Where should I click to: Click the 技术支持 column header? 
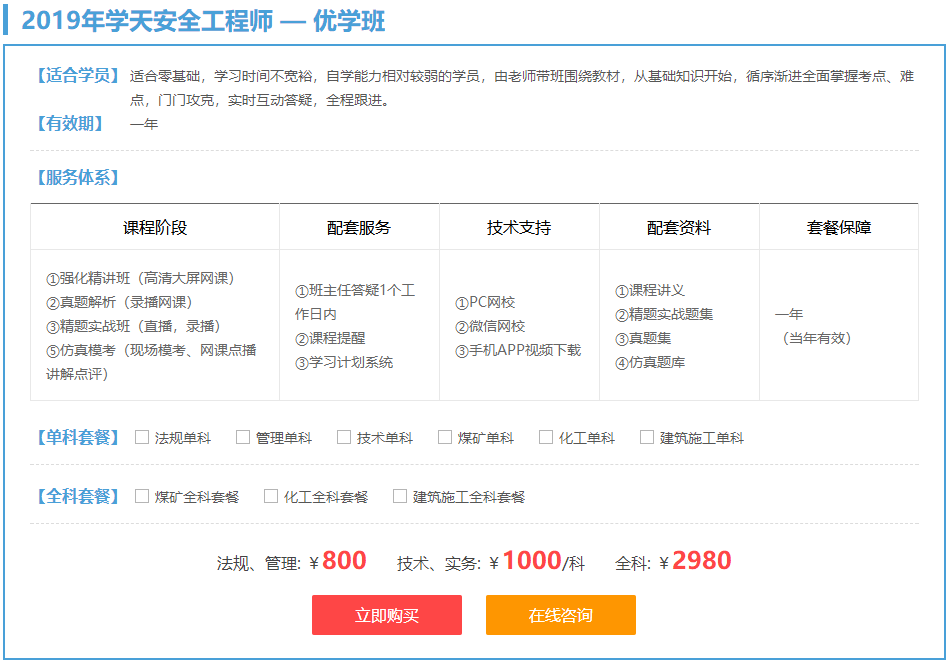519,228
